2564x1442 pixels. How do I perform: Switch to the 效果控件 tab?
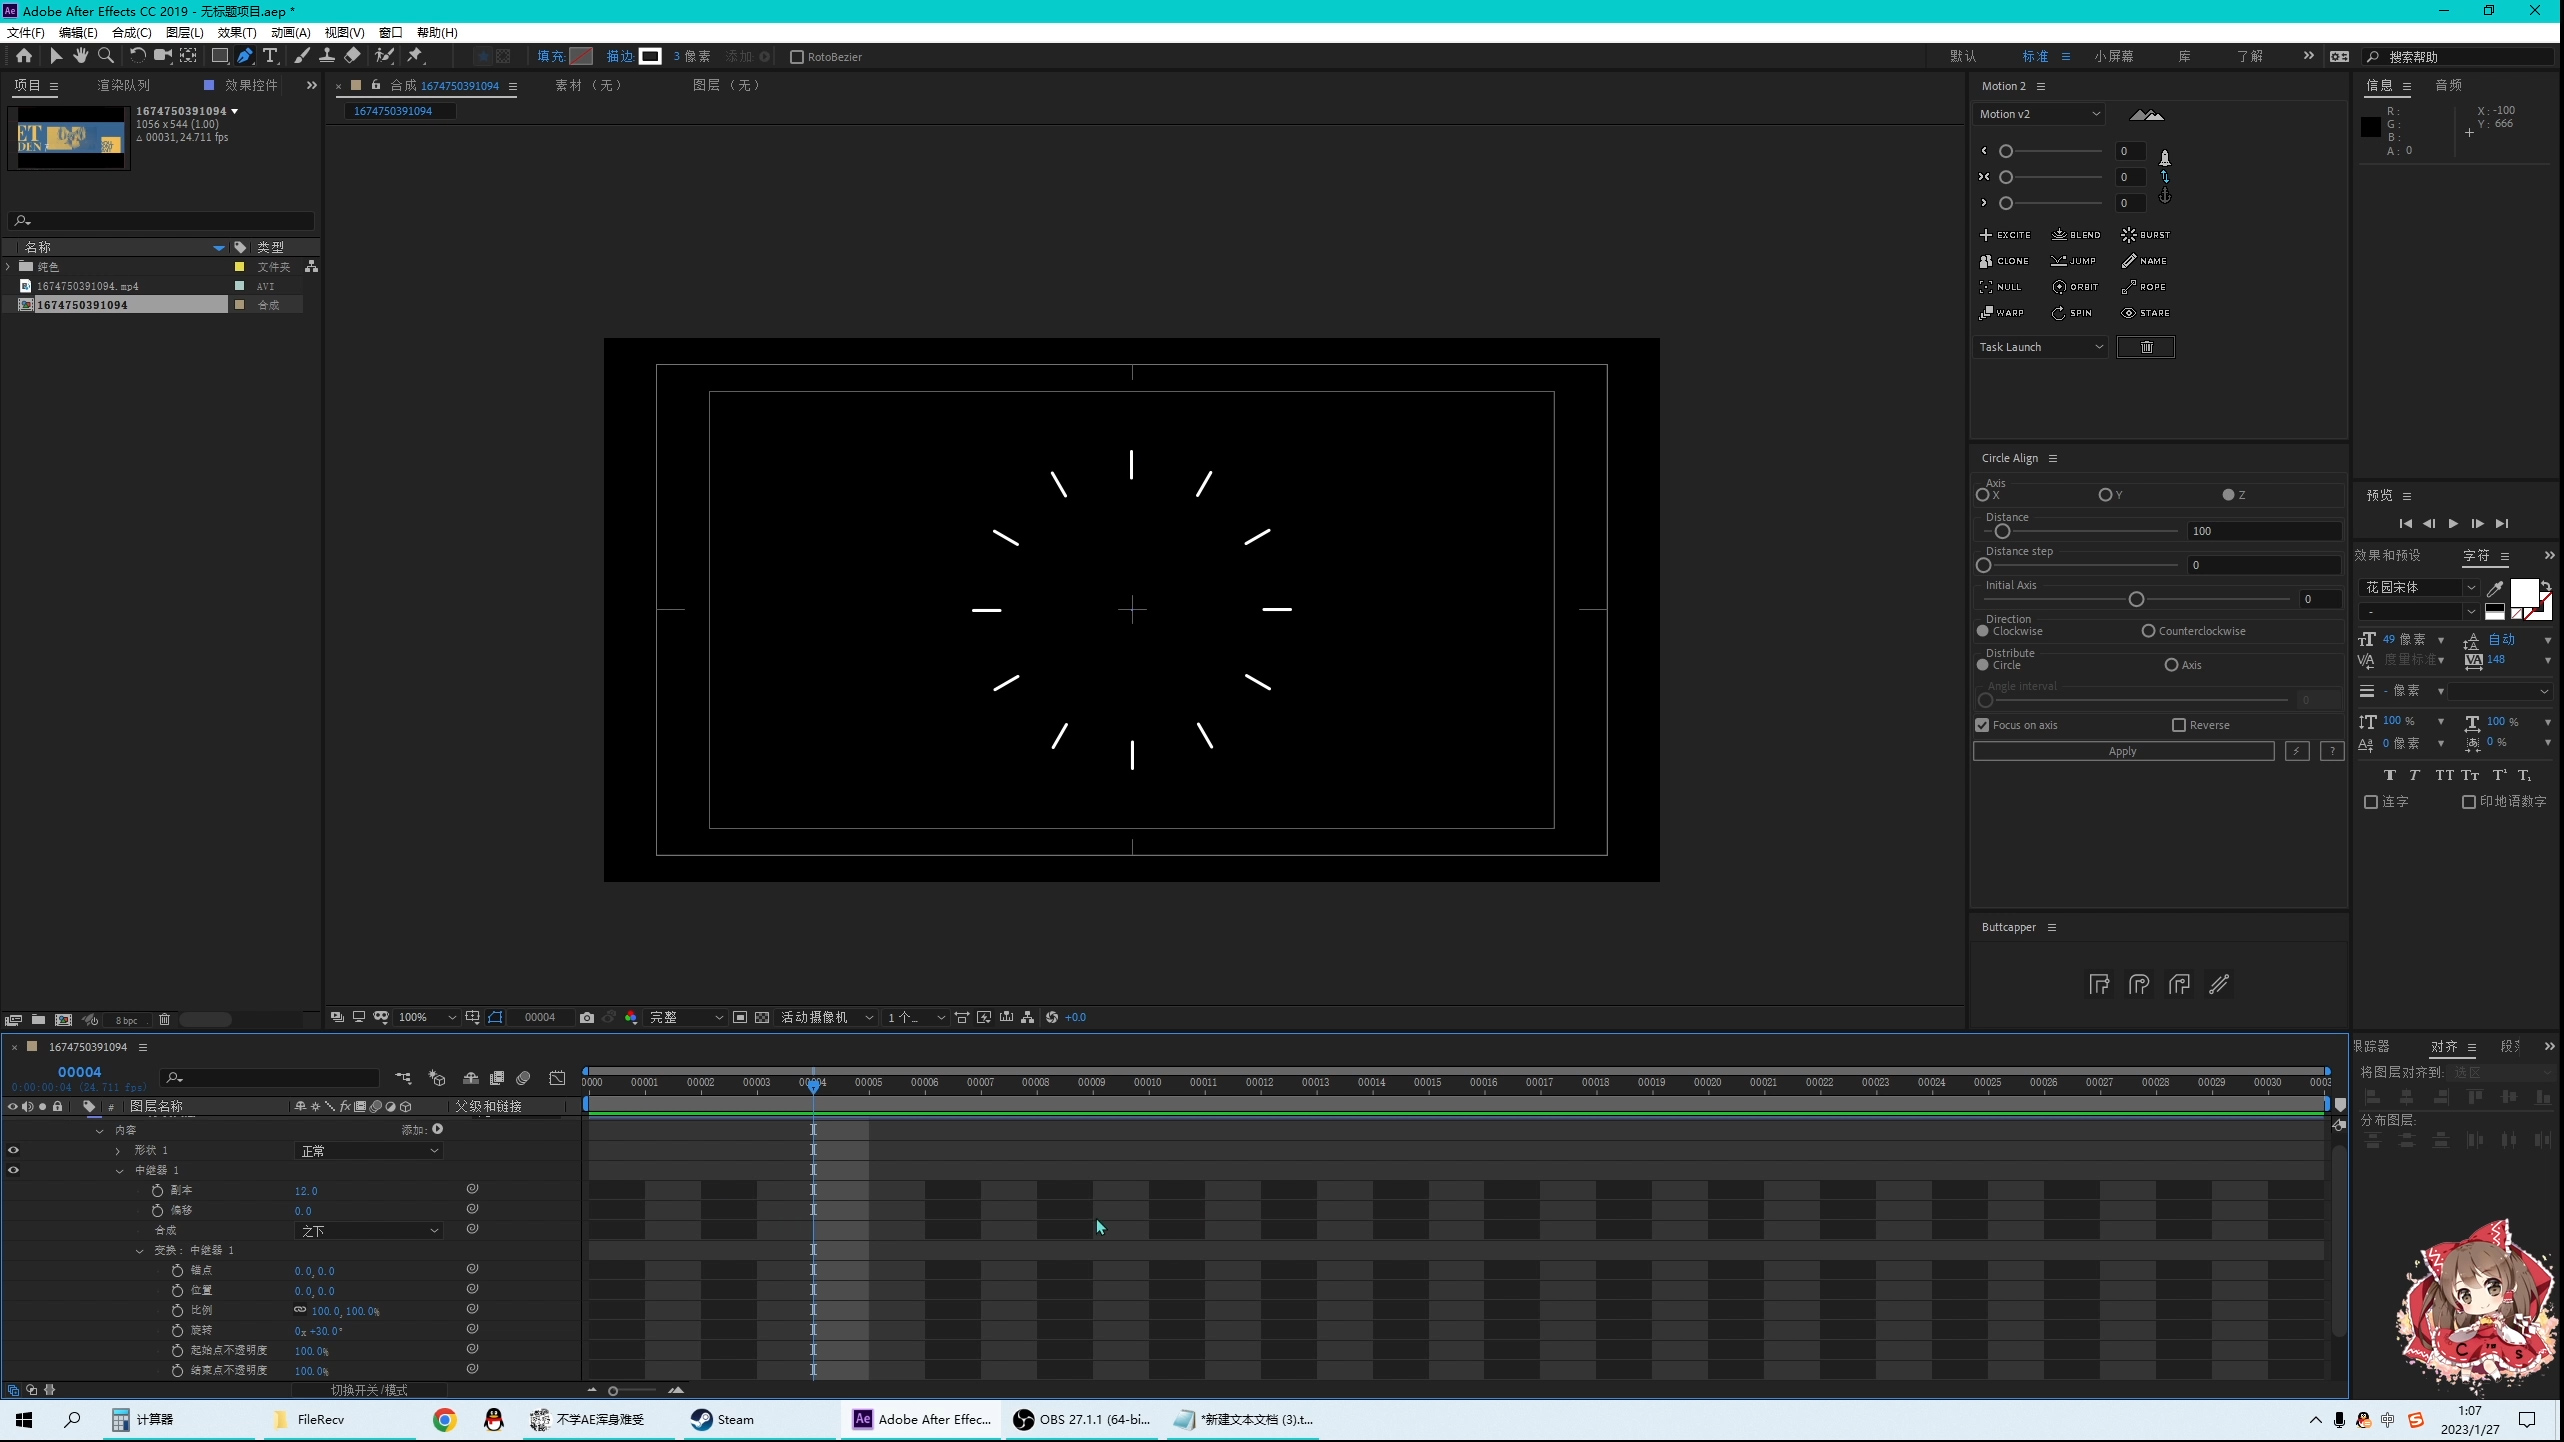coord(251,85)
